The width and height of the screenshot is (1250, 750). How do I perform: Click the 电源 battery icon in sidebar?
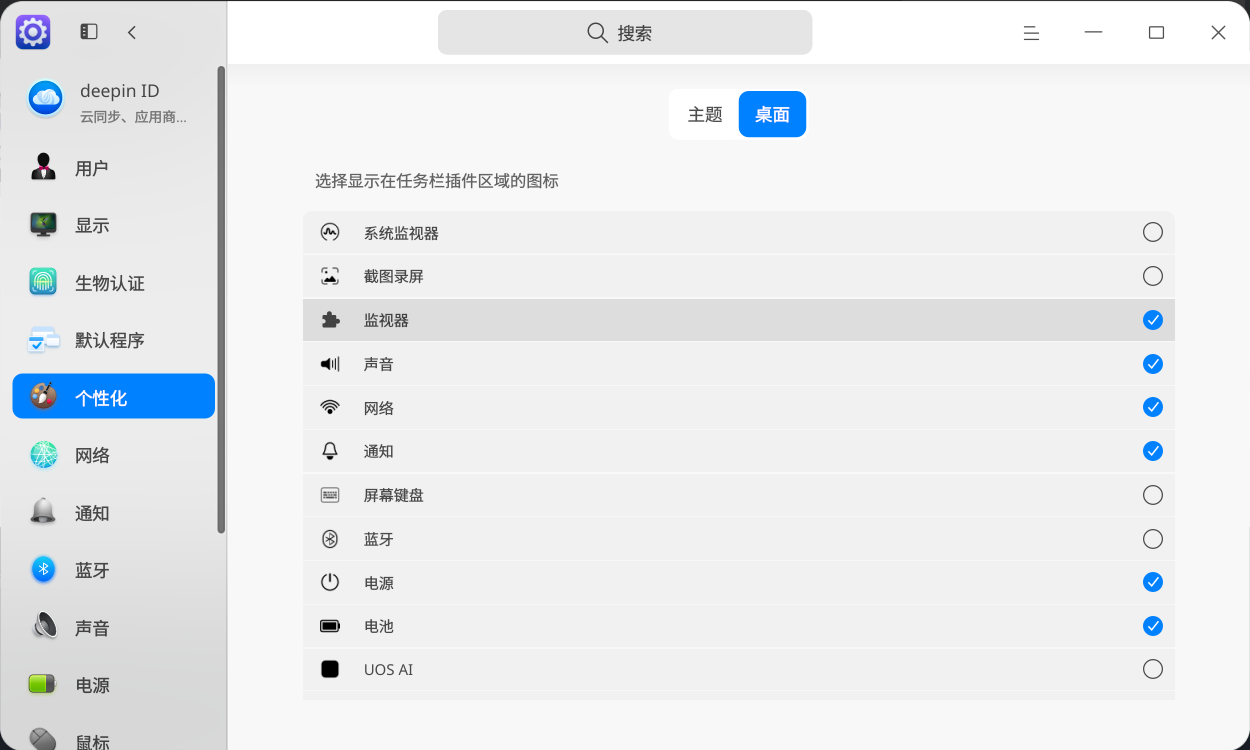click(43, 685)
